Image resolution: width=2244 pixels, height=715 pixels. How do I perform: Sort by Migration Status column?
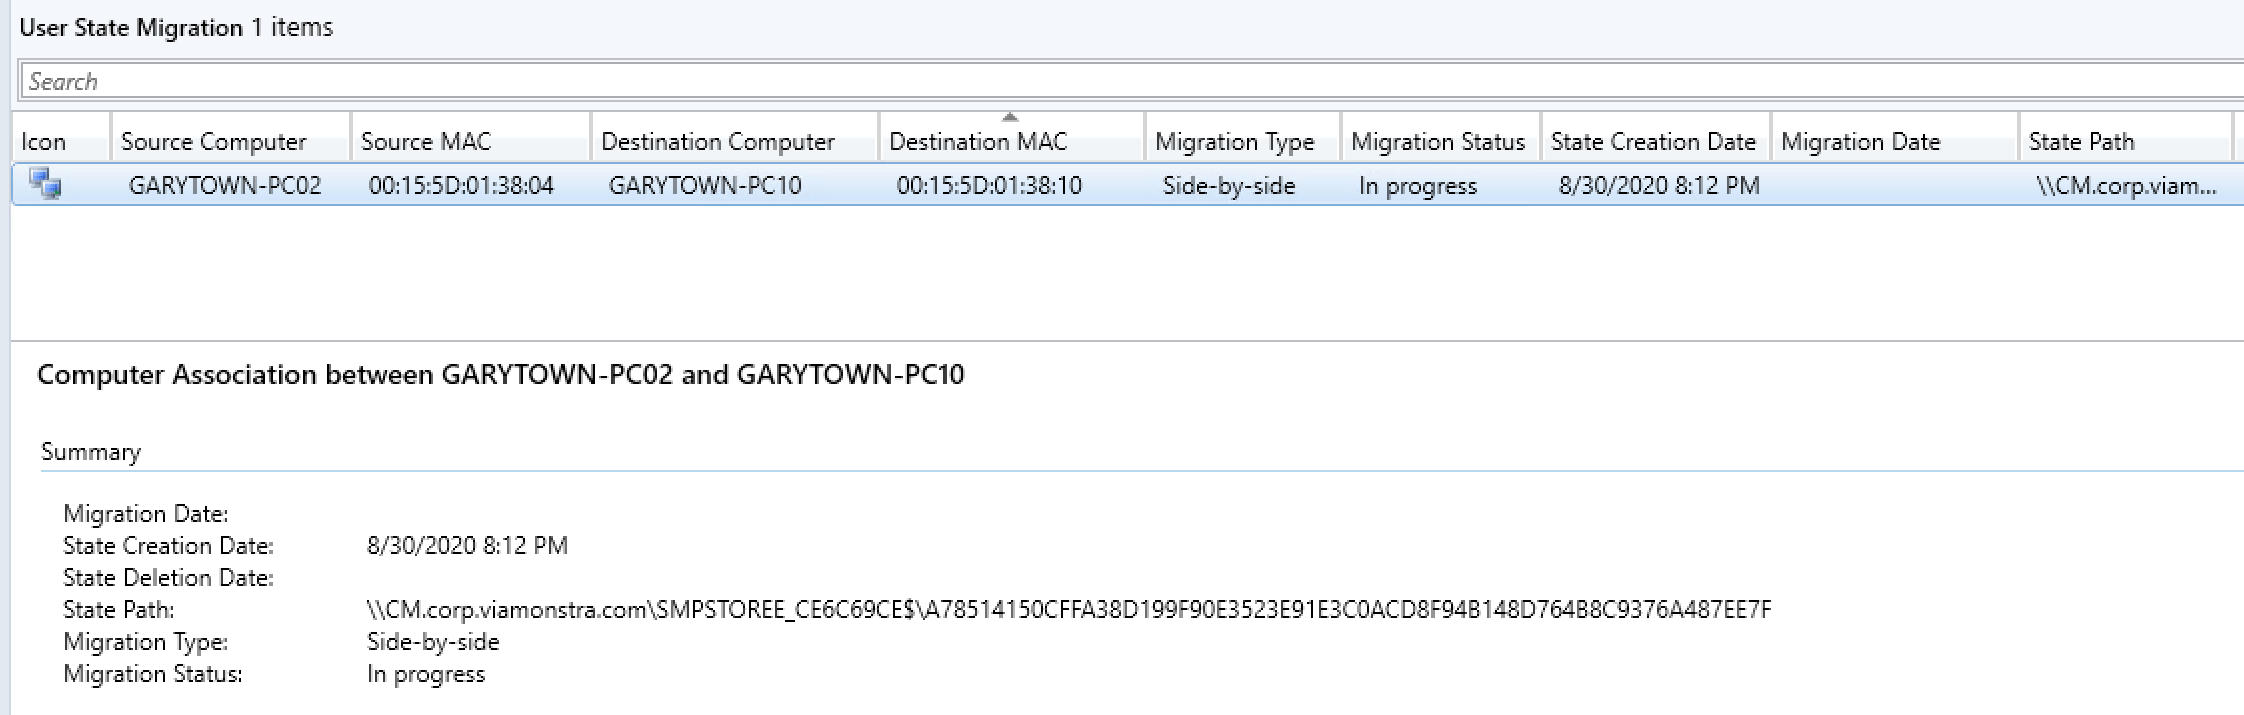point(1437,142)
